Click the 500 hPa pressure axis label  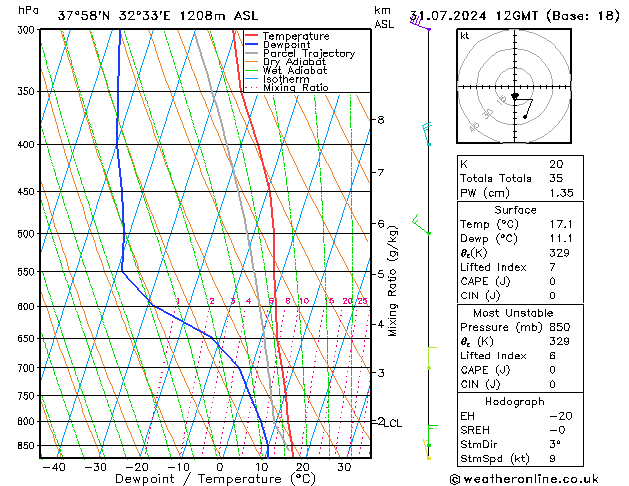coord(26,233)
